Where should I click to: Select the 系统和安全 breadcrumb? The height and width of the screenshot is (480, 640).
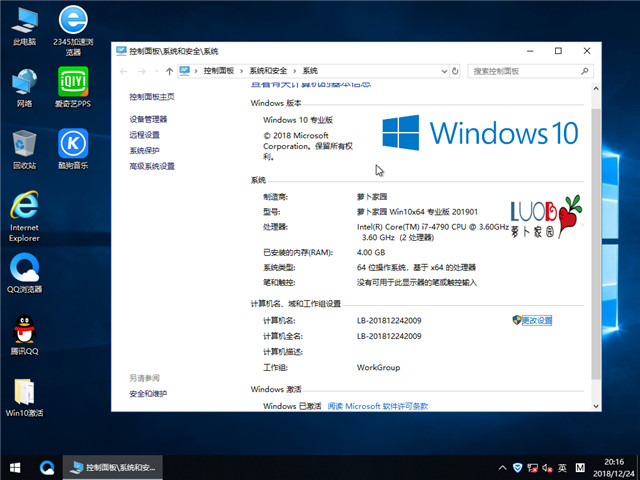[268, 71]
